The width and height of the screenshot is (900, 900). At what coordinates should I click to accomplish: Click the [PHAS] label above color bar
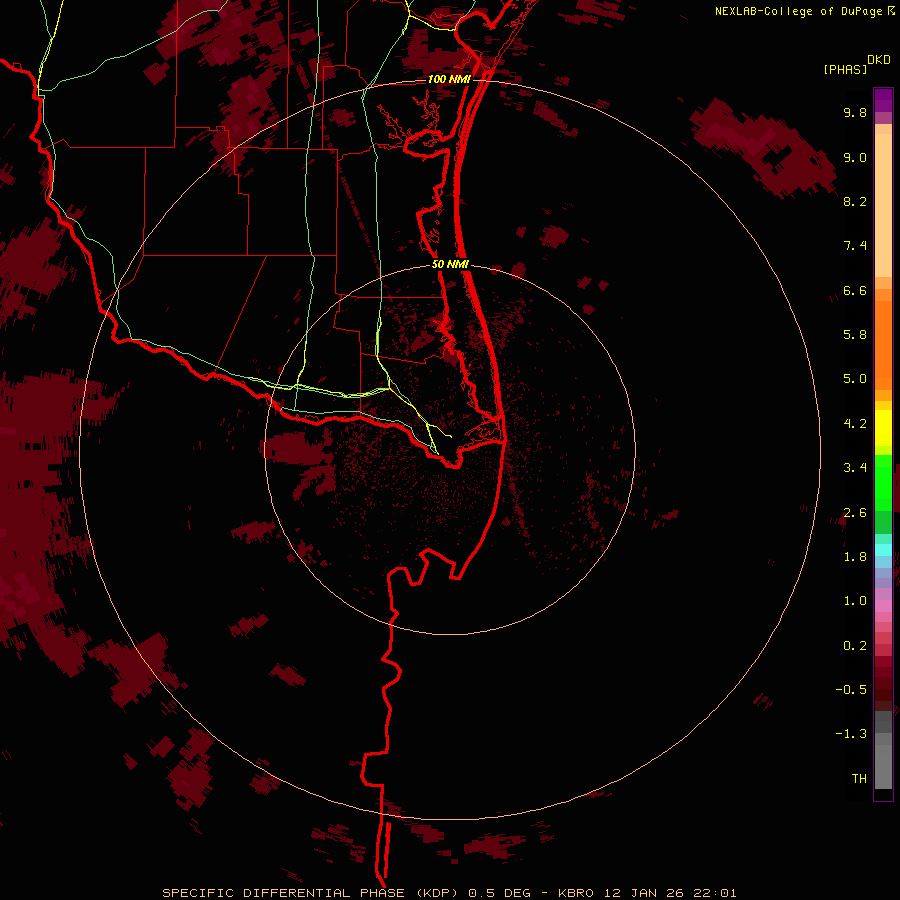point(845,69)
